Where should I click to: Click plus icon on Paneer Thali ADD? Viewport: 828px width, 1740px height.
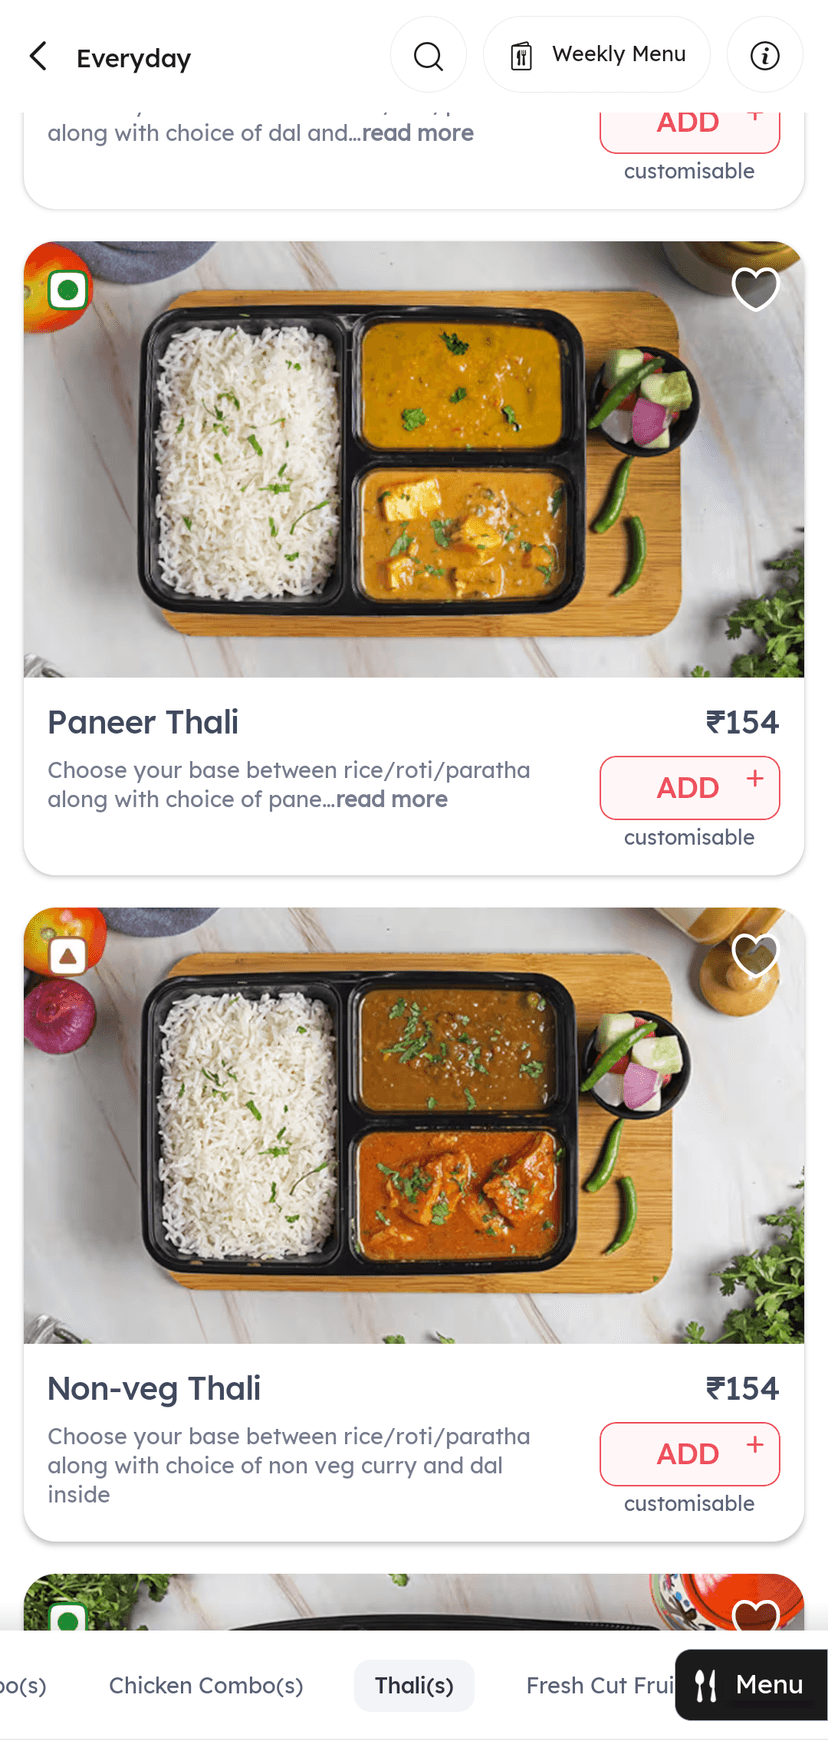pos(755,777)
